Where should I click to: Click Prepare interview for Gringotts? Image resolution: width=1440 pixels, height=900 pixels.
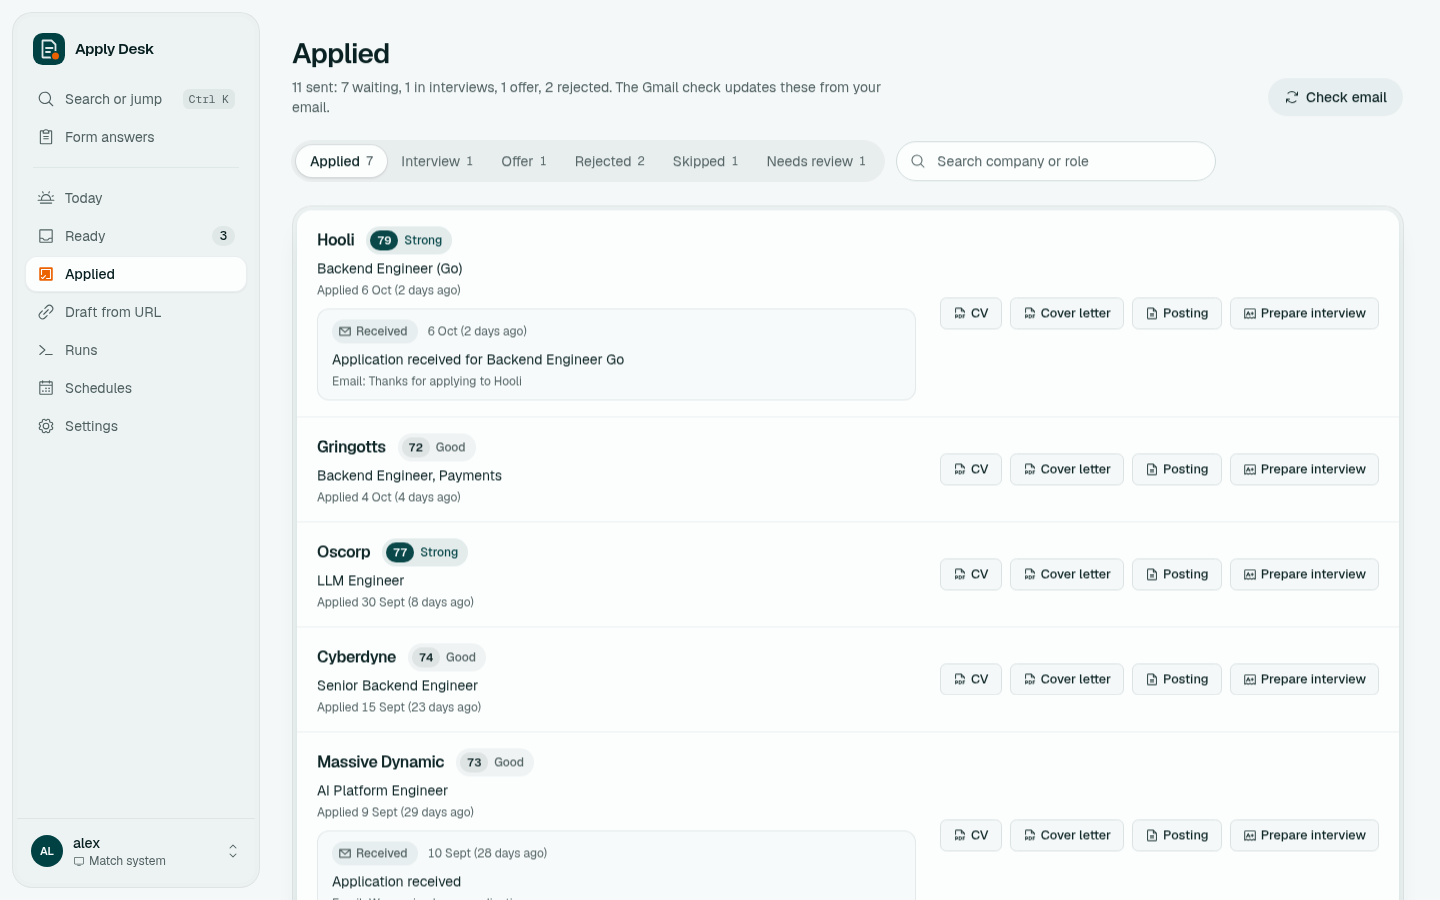(1304, 469)
